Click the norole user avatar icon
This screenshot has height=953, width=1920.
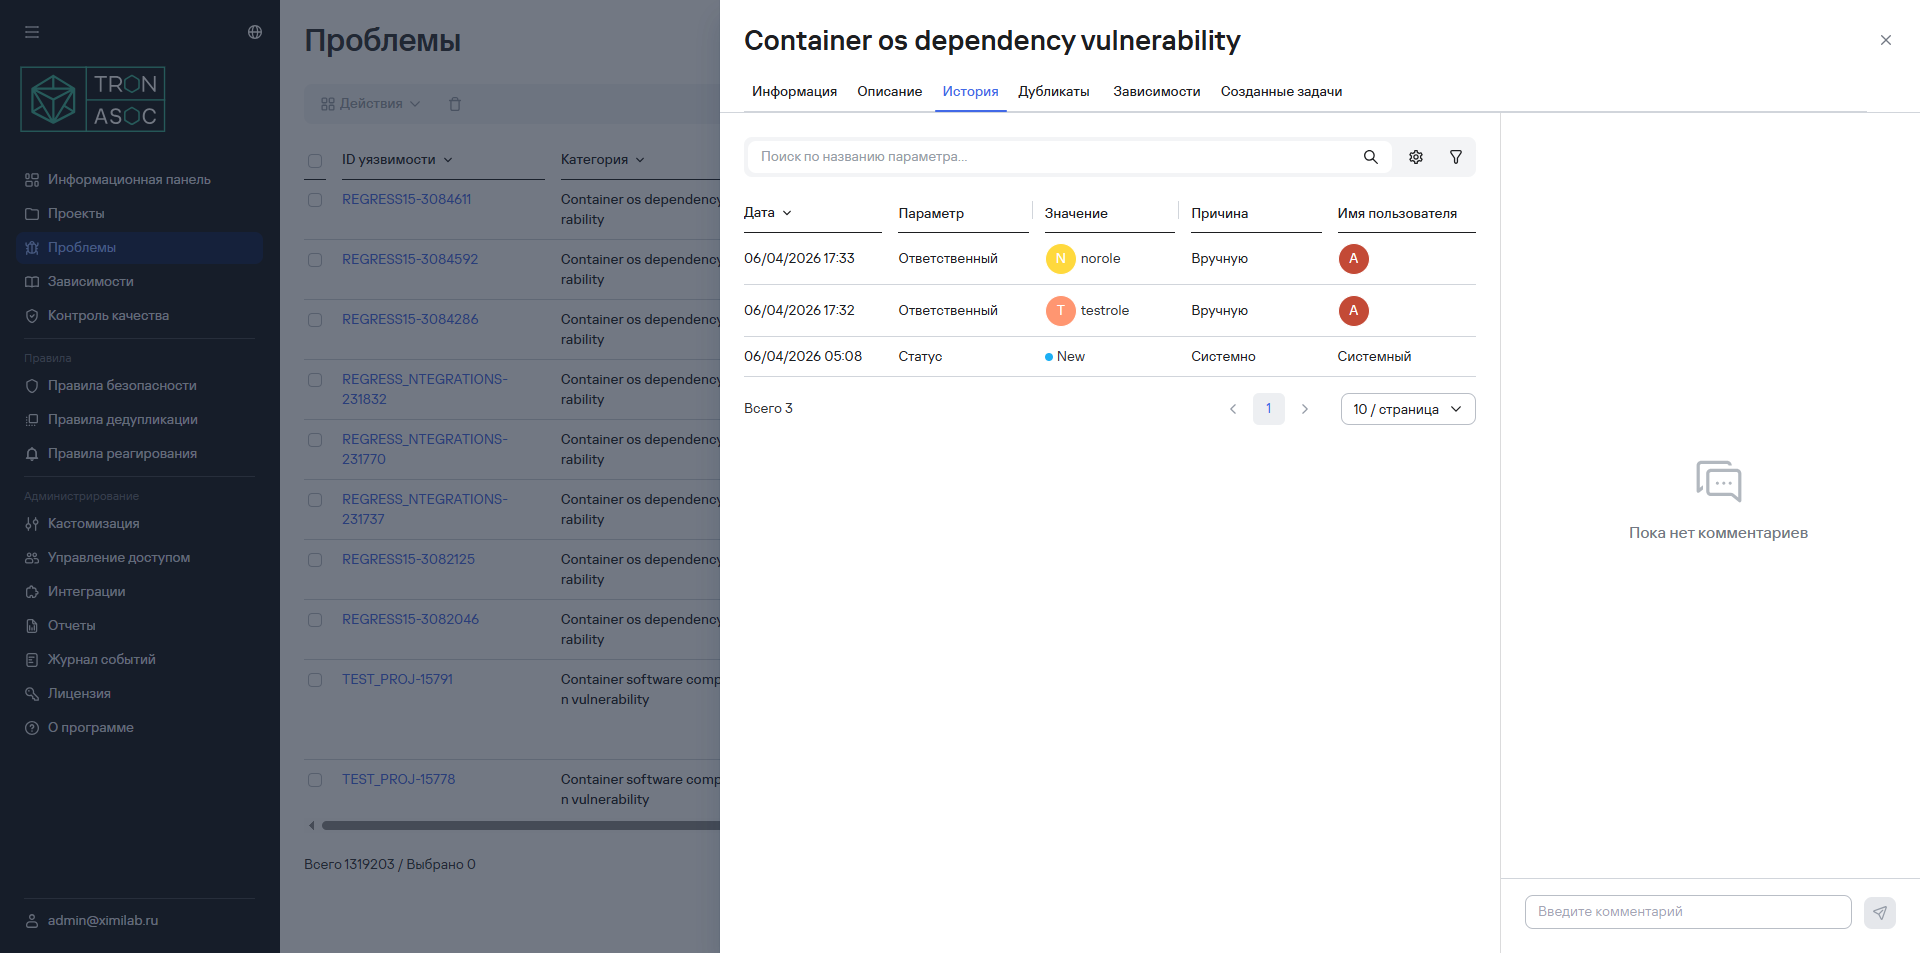coord(1060,259)
